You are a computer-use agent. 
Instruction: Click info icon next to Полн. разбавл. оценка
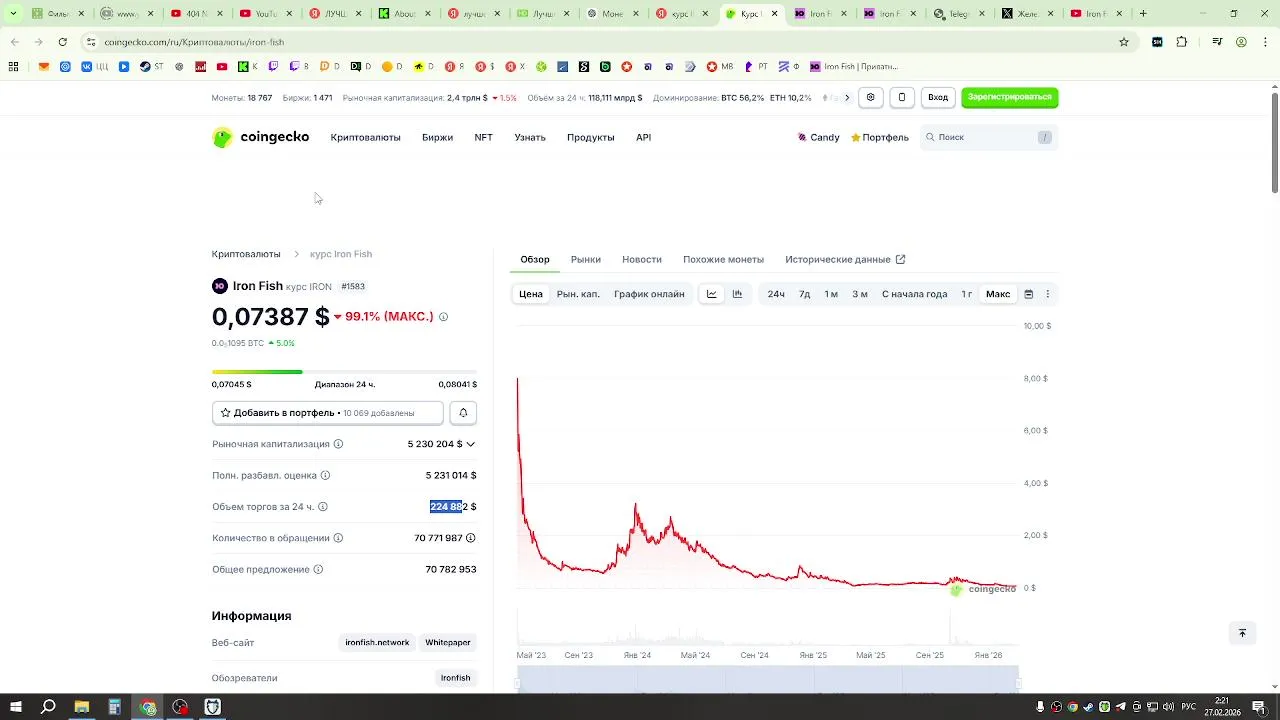point(325,476)
